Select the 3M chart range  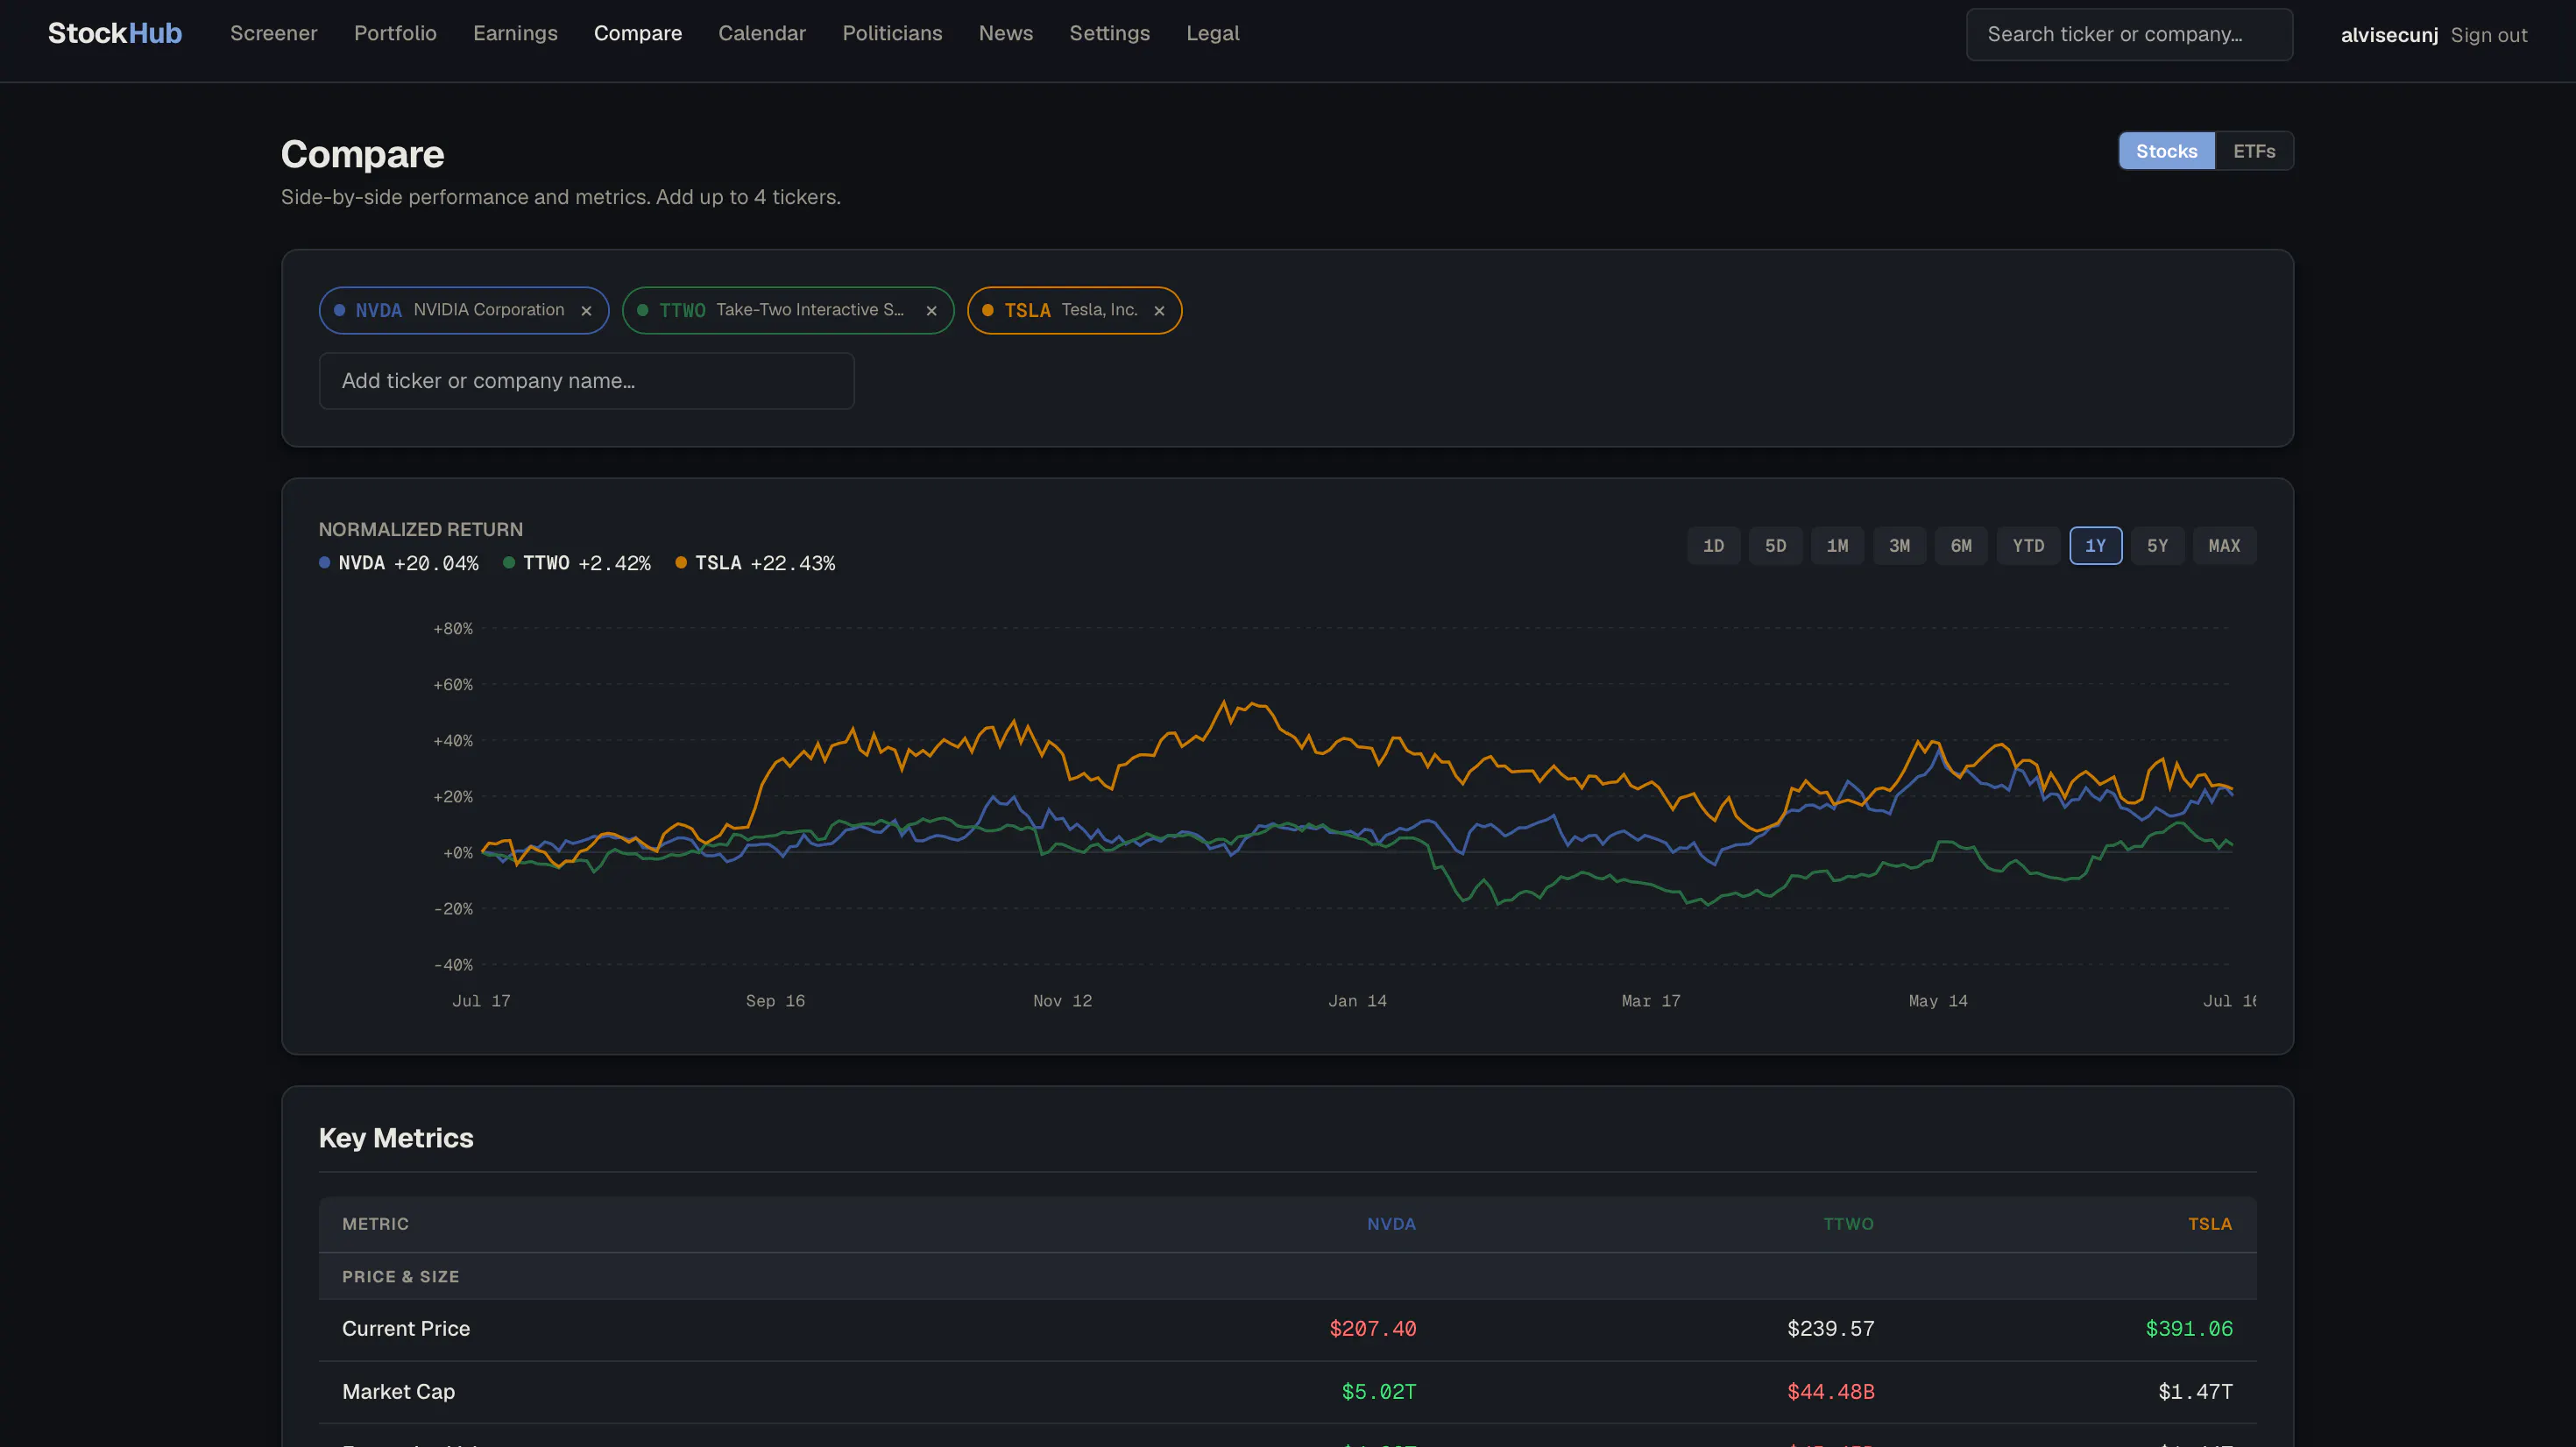point(1899,546)
